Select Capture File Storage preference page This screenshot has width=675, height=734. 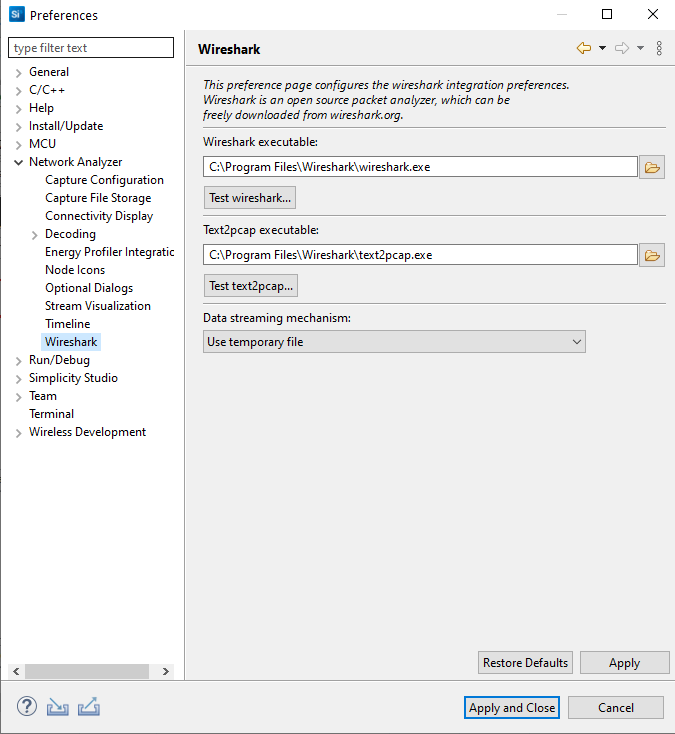98,198
